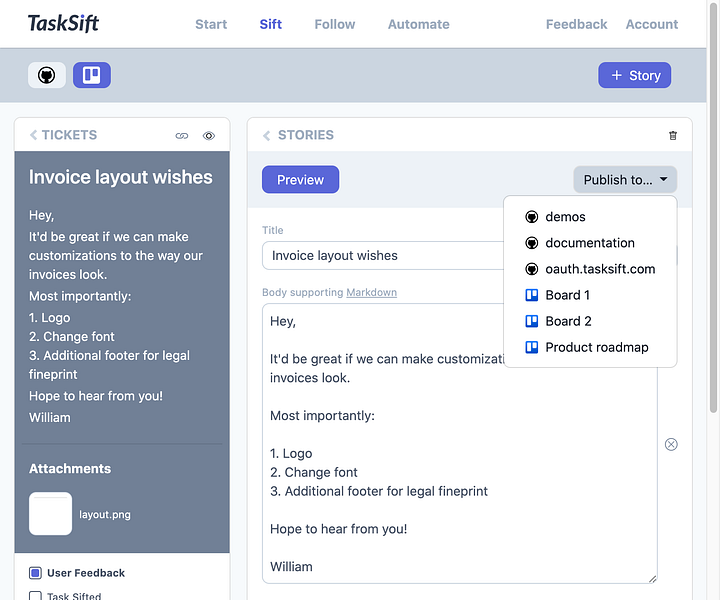This screenshot has height=600, width=720.
Task: Open the Markdown help link
Action: pos(371,292)
